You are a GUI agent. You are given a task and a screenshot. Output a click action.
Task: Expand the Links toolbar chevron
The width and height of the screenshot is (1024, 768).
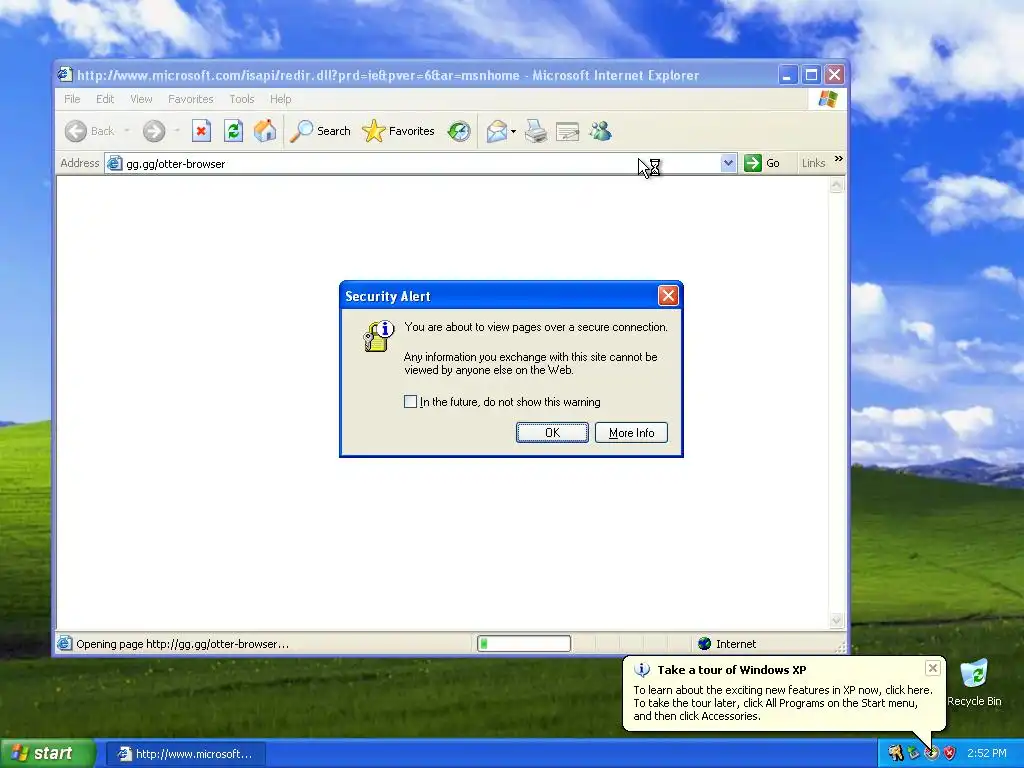point(839,159)
